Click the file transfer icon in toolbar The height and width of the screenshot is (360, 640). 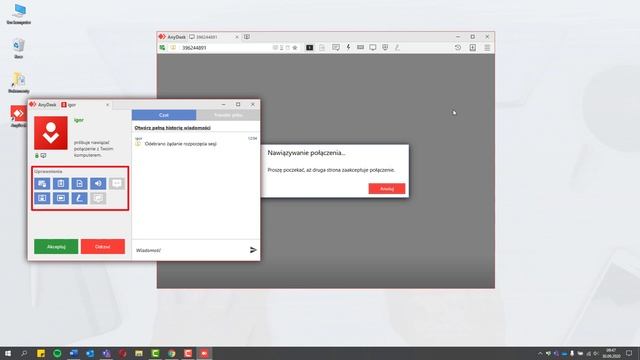click(x=322, y=48)
